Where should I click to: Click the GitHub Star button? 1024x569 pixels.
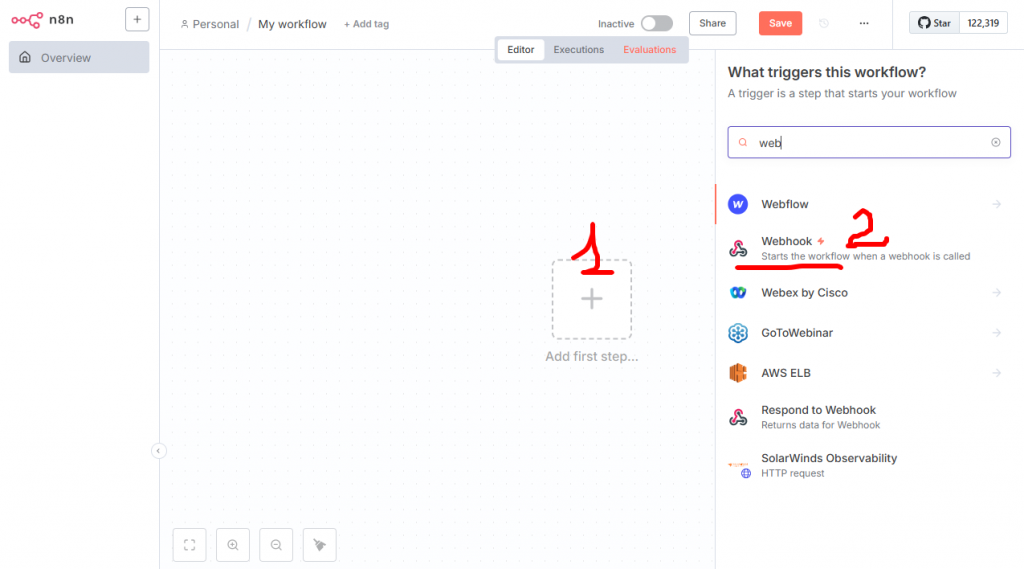[x=935, y=23]
